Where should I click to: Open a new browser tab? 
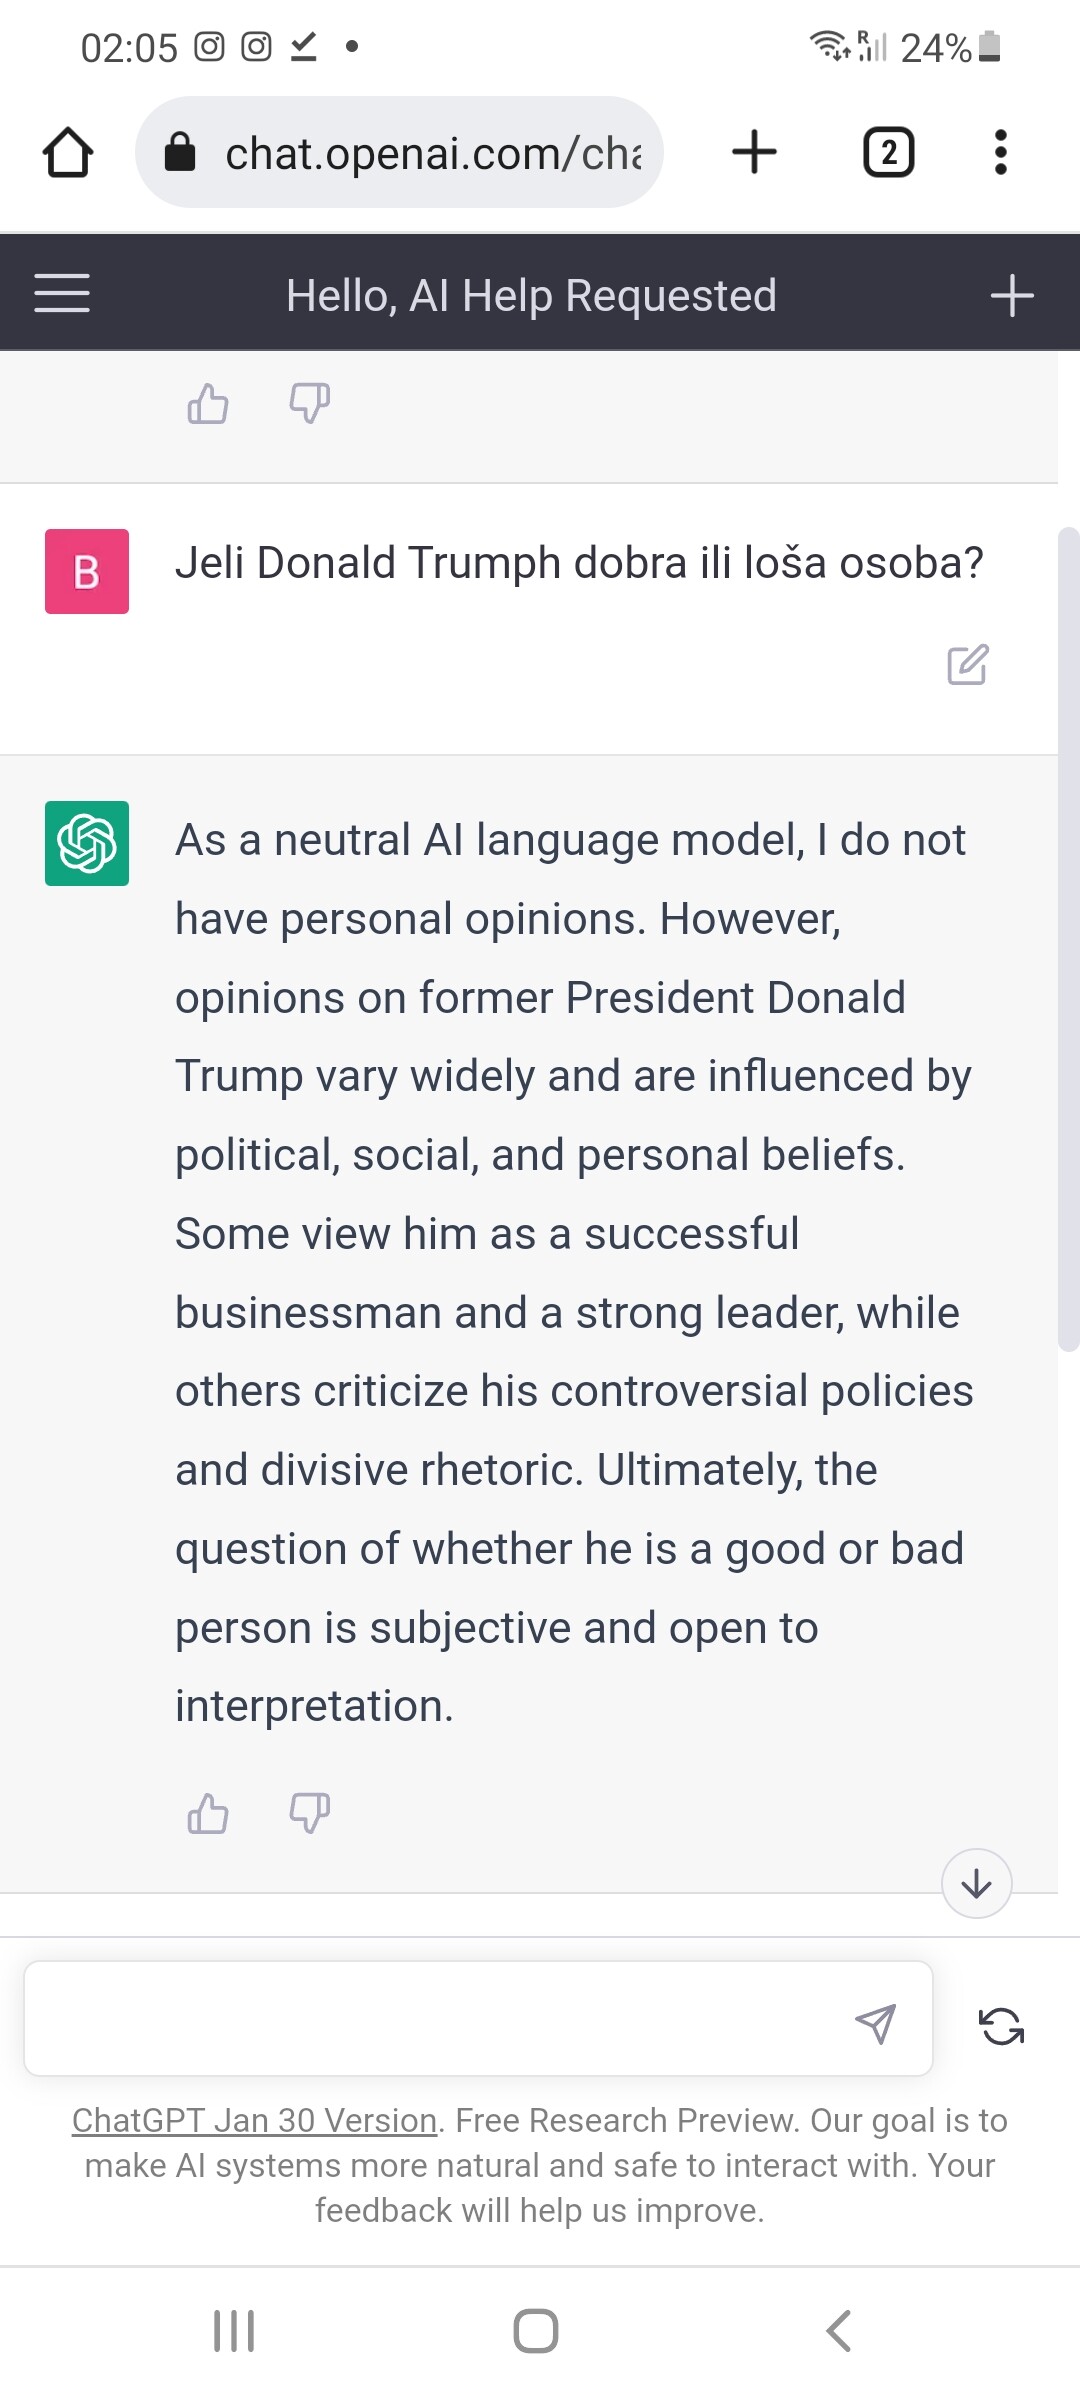[x=754, y=153]
